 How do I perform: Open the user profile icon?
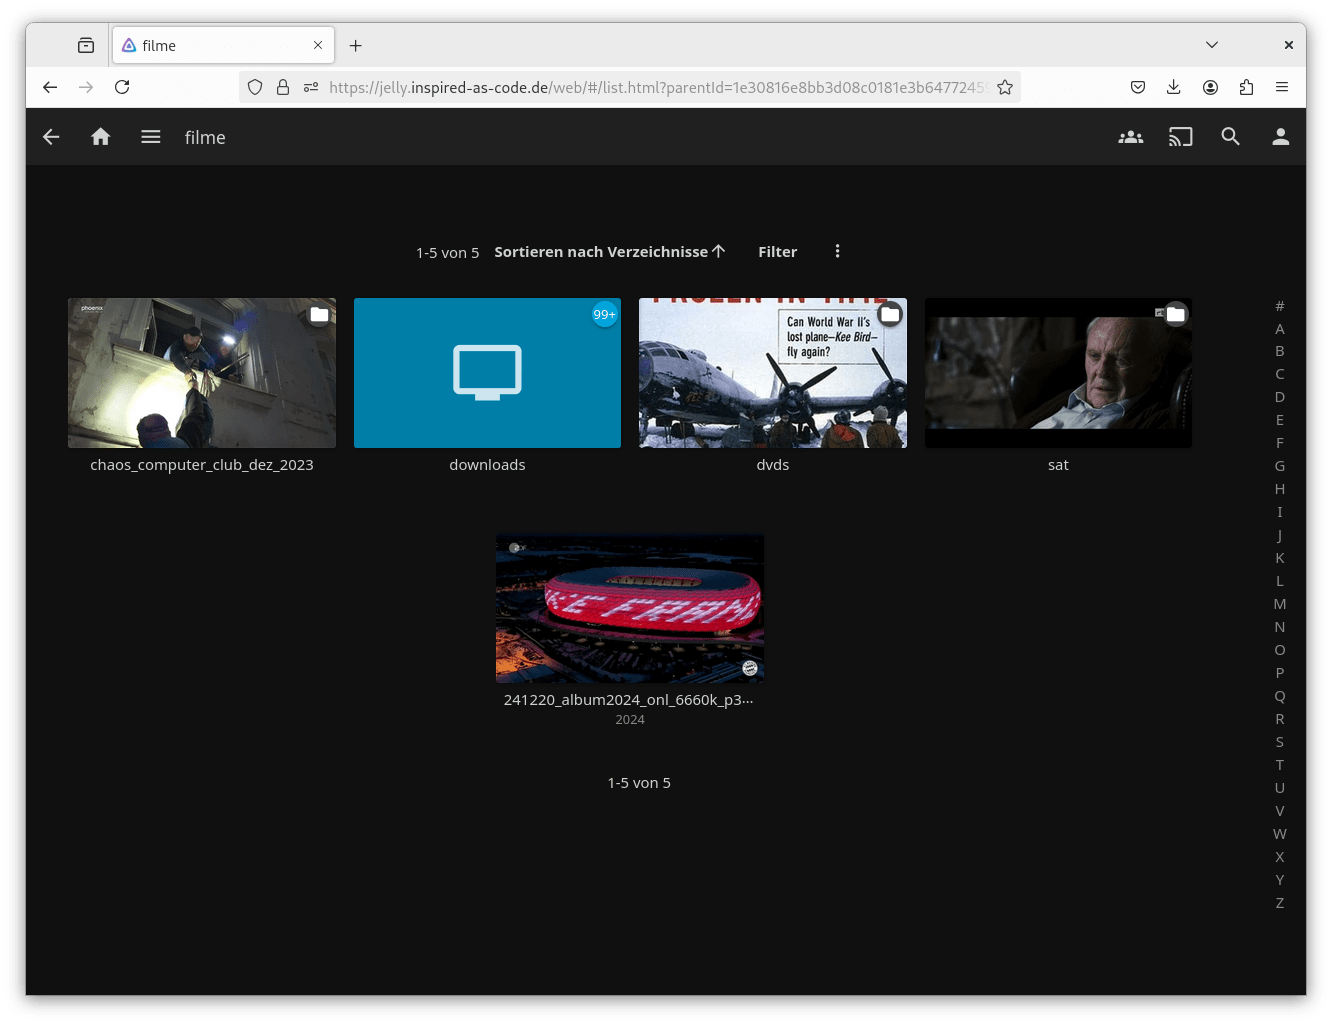point(1280,137)
